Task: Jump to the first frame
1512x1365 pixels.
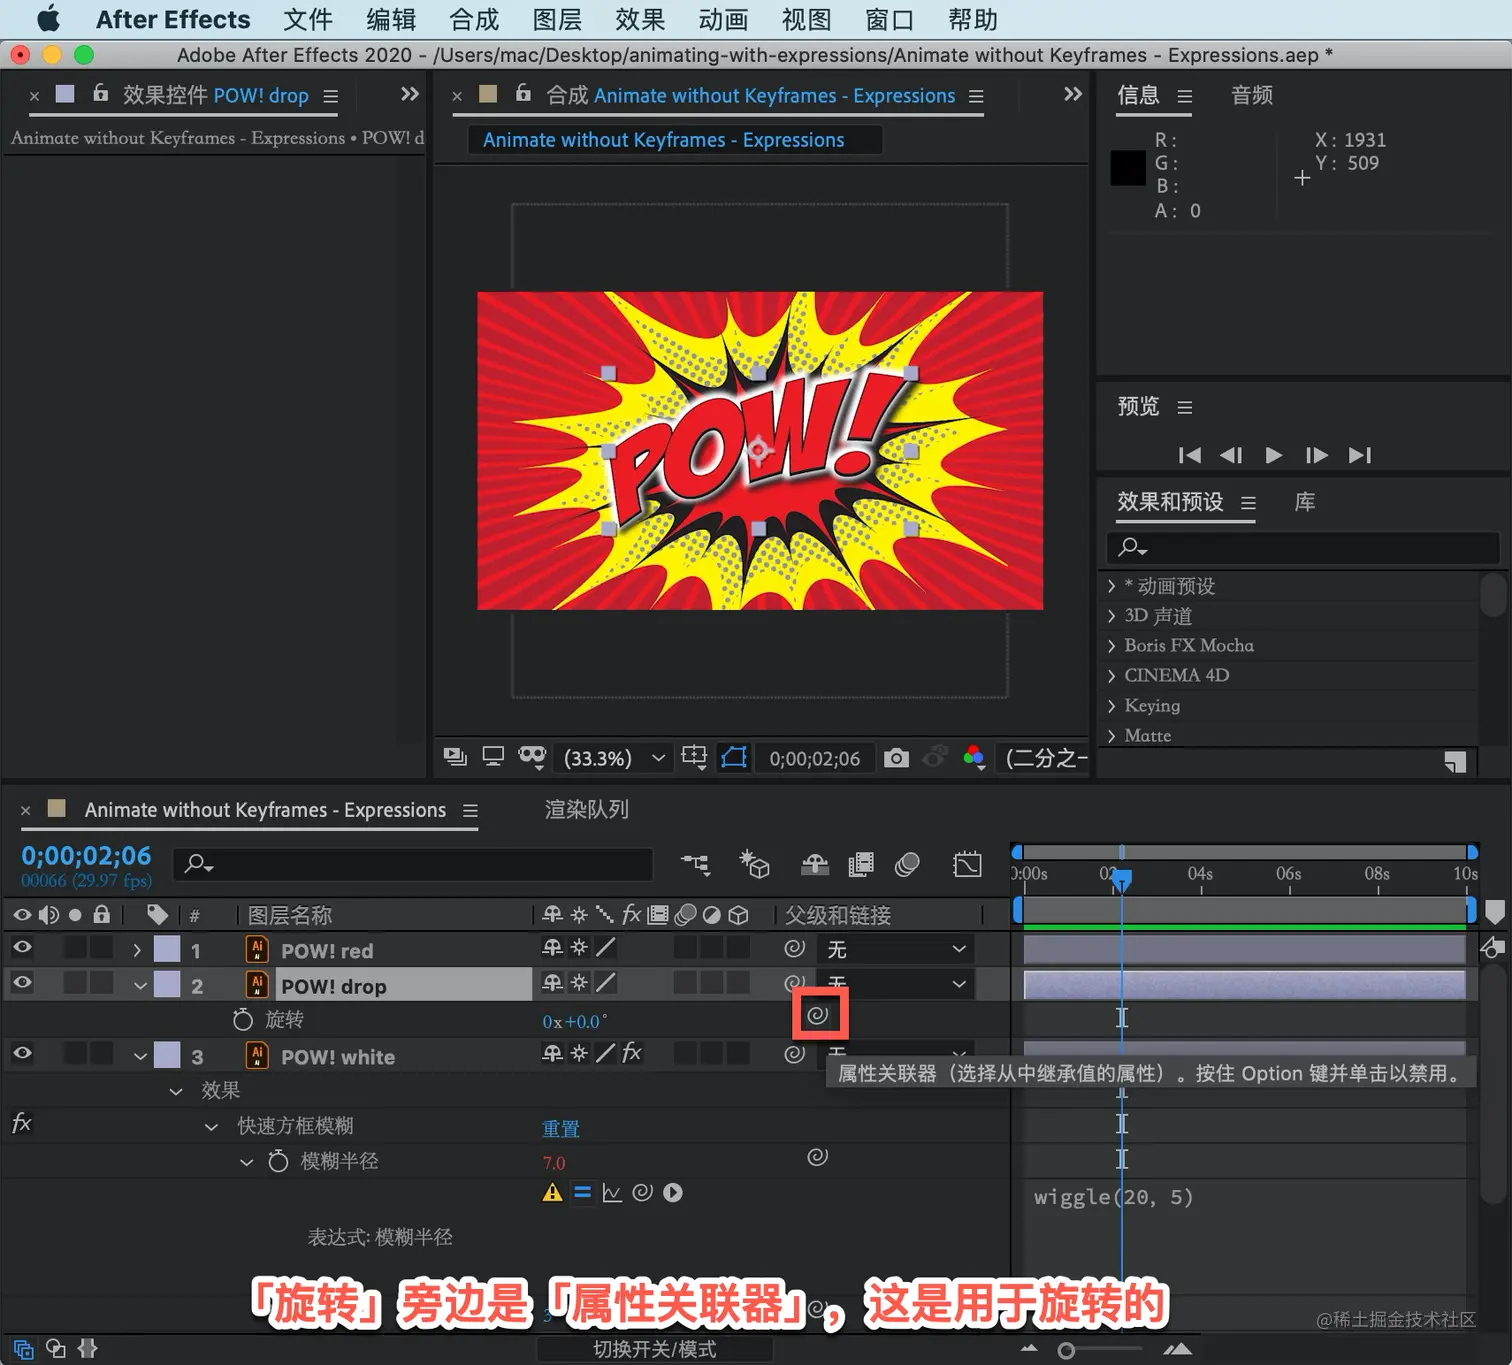Action: 1190,455
